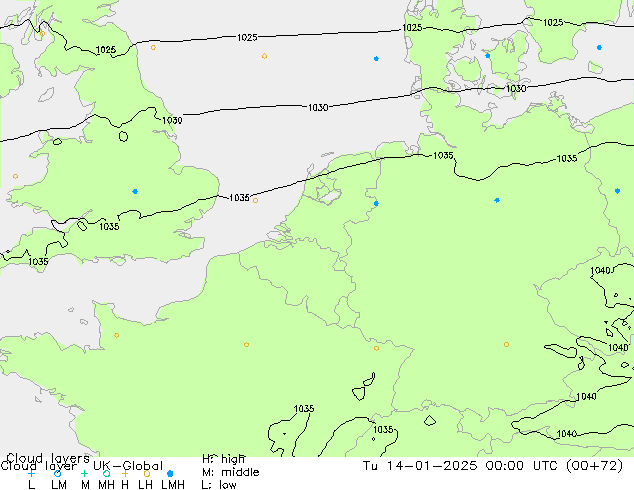Click the 1025 isobar label northwest of Denmark
The image size is (634, 490).
pos(412,27)
